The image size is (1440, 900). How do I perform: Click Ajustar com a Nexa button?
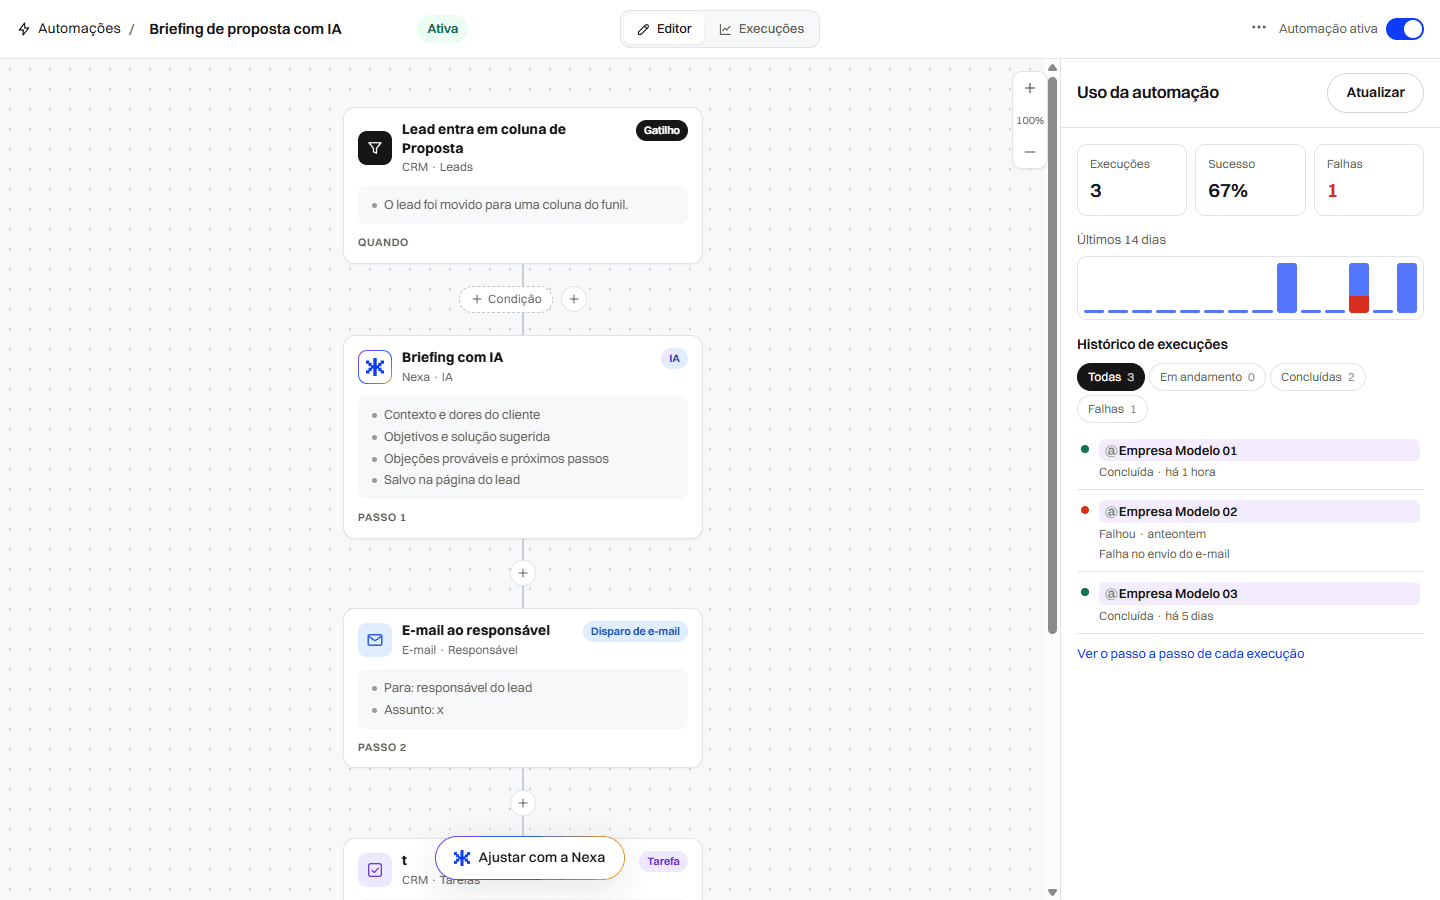530,858
